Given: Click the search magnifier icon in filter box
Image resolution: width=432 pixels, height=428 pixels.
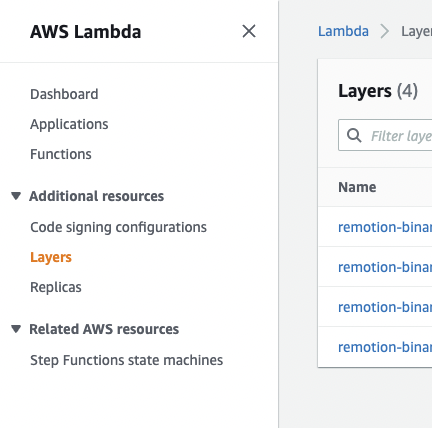Looking at the screenshot, I should [354, 135].
